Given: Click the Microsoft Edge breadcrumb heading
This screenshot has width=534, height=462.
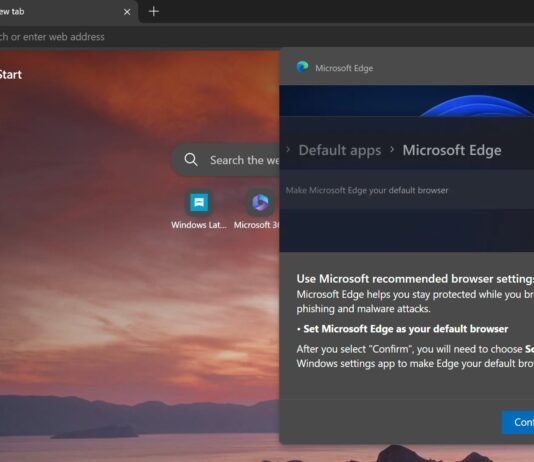Looking at the screenshot, I should point(452,150).
